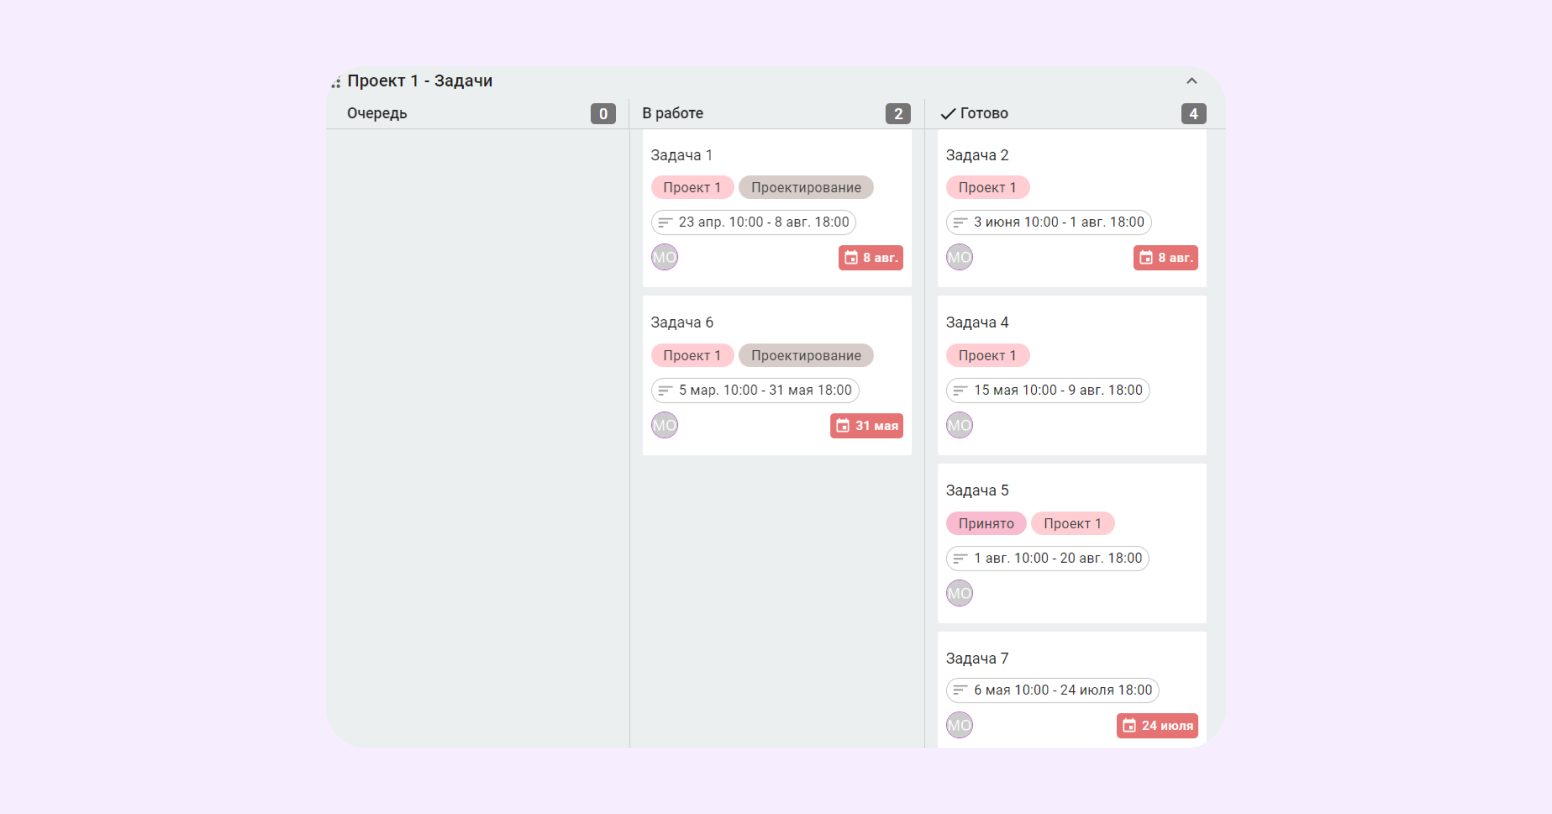Click the MO assignee avatar on Задача 6

pyautogui.click(x=665, y=425)
